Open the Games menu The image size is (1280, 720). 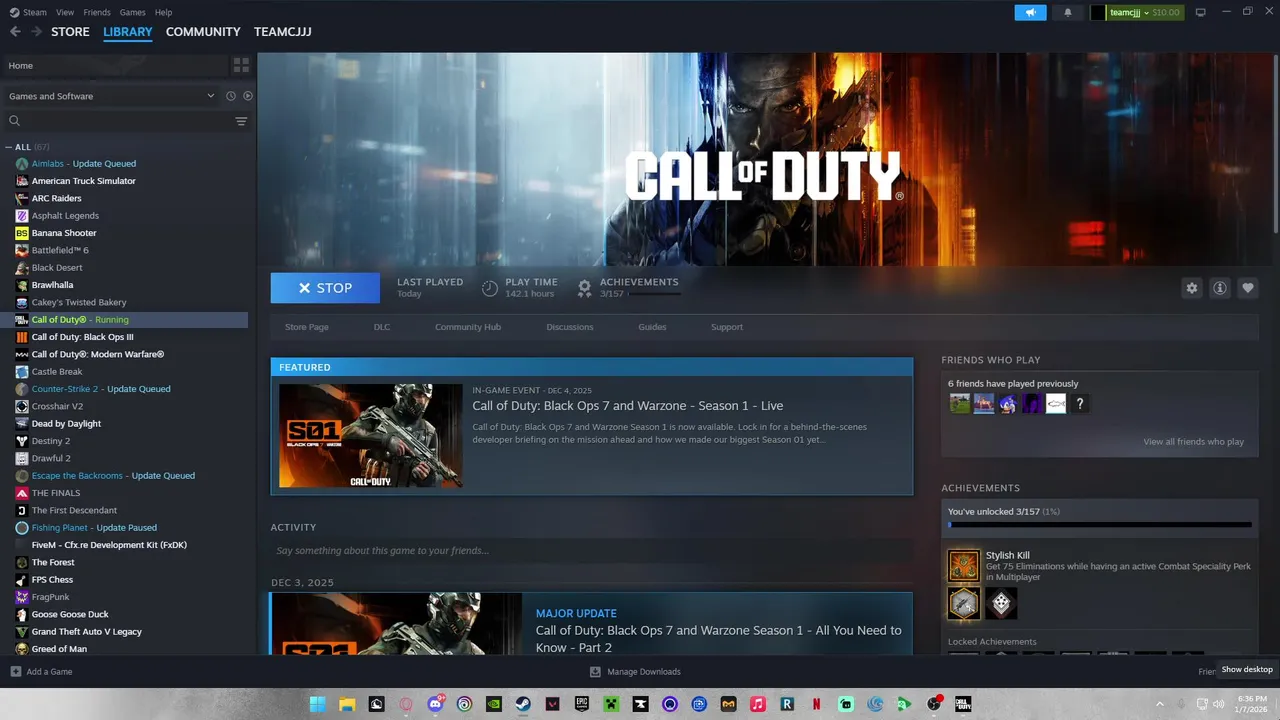[x=132, y=12]
